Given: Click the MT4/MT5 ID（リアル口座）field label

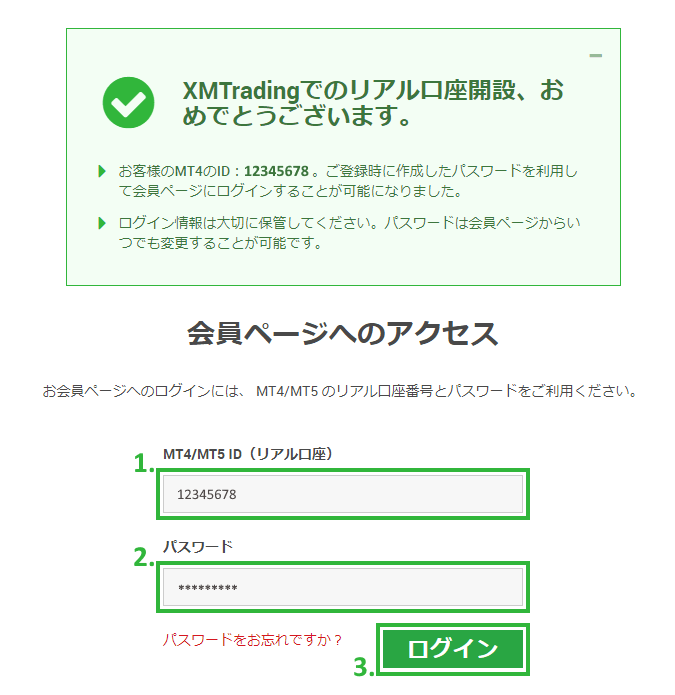Looking at the screenshot, I should pyautogui.click(x=248, y=454).
